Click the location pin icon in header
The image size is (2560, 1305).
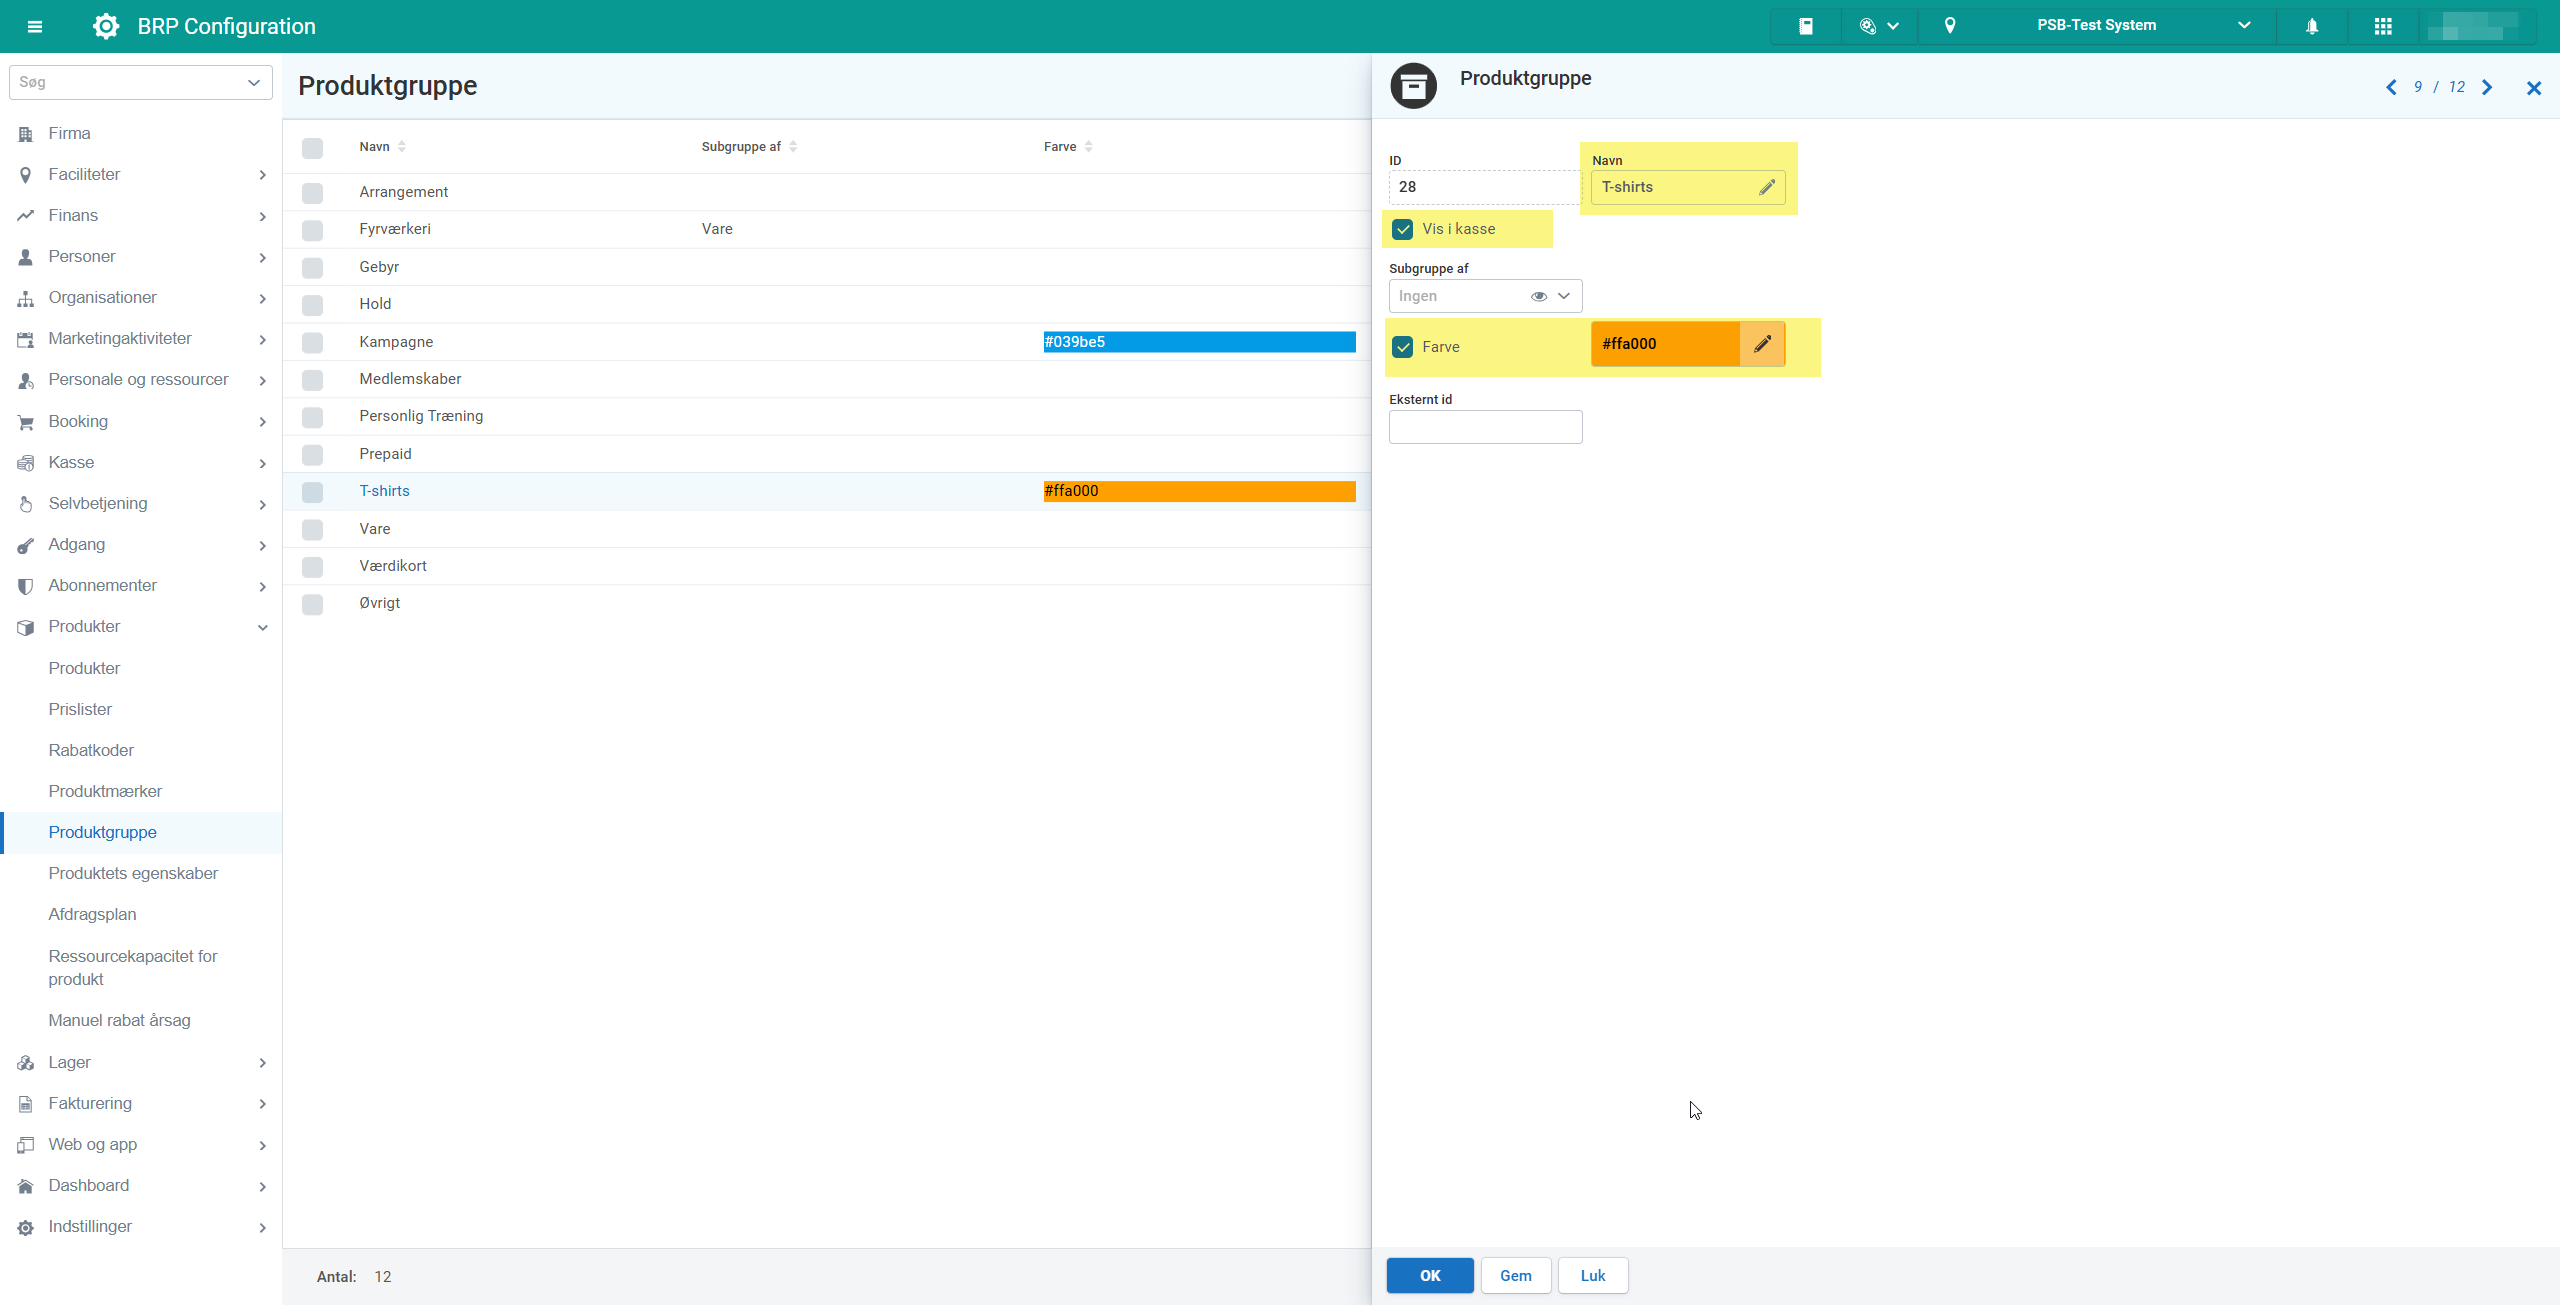click(1950, 26)
